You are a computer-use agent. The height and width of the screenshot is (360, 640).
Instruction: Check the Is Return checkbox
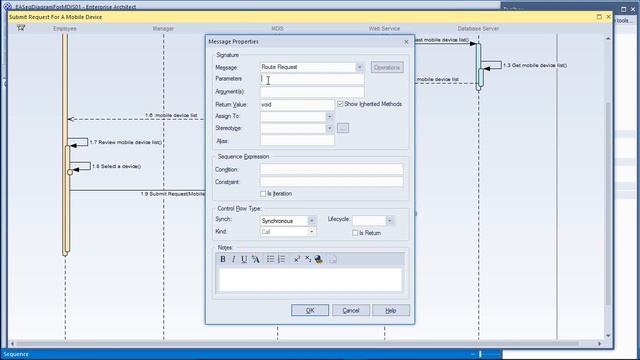(x=355, y=233)
